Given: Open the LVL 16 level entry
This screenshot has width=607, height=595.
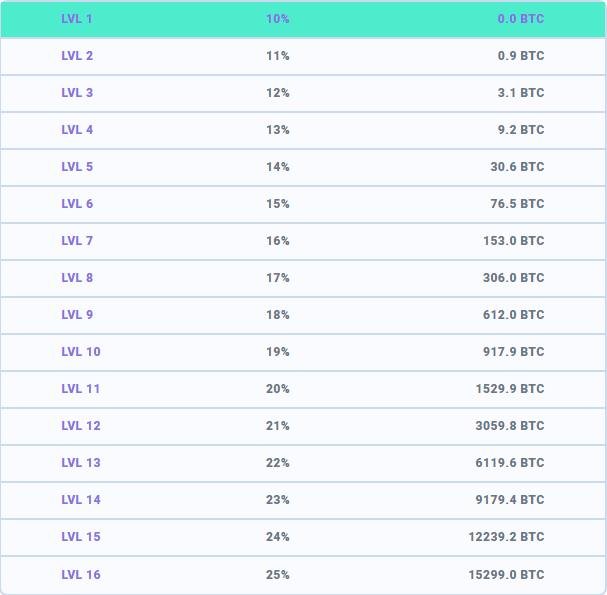Looking at the screenshot, I should coord(303,575).
